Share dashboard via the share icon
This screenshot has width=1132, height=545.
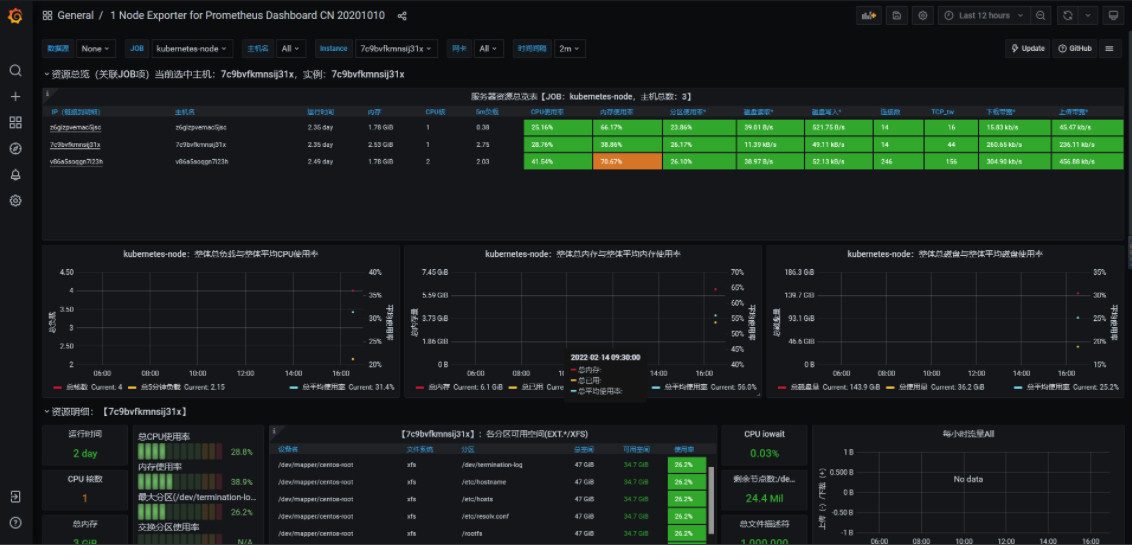402,16
